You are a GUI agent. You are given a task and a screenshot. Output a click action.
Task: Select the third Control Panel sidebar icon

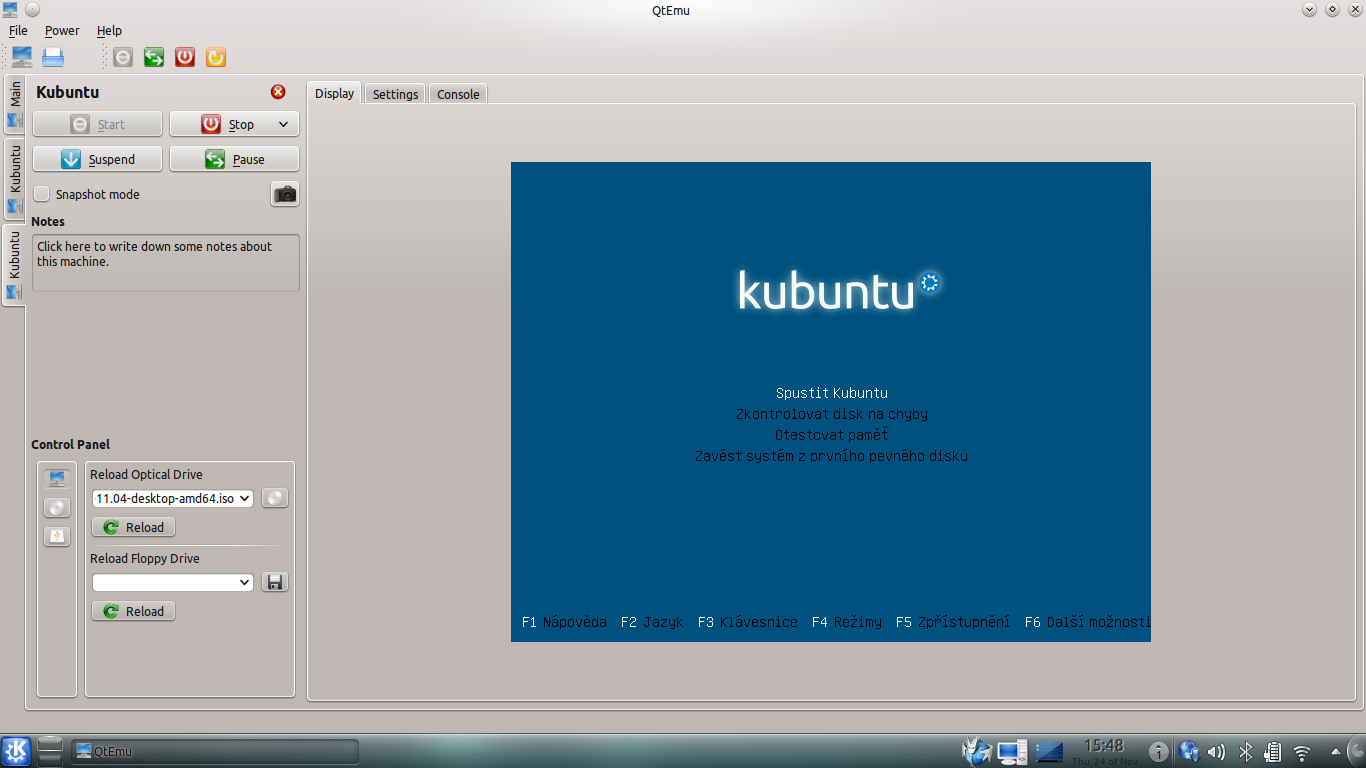coord(57,537)
